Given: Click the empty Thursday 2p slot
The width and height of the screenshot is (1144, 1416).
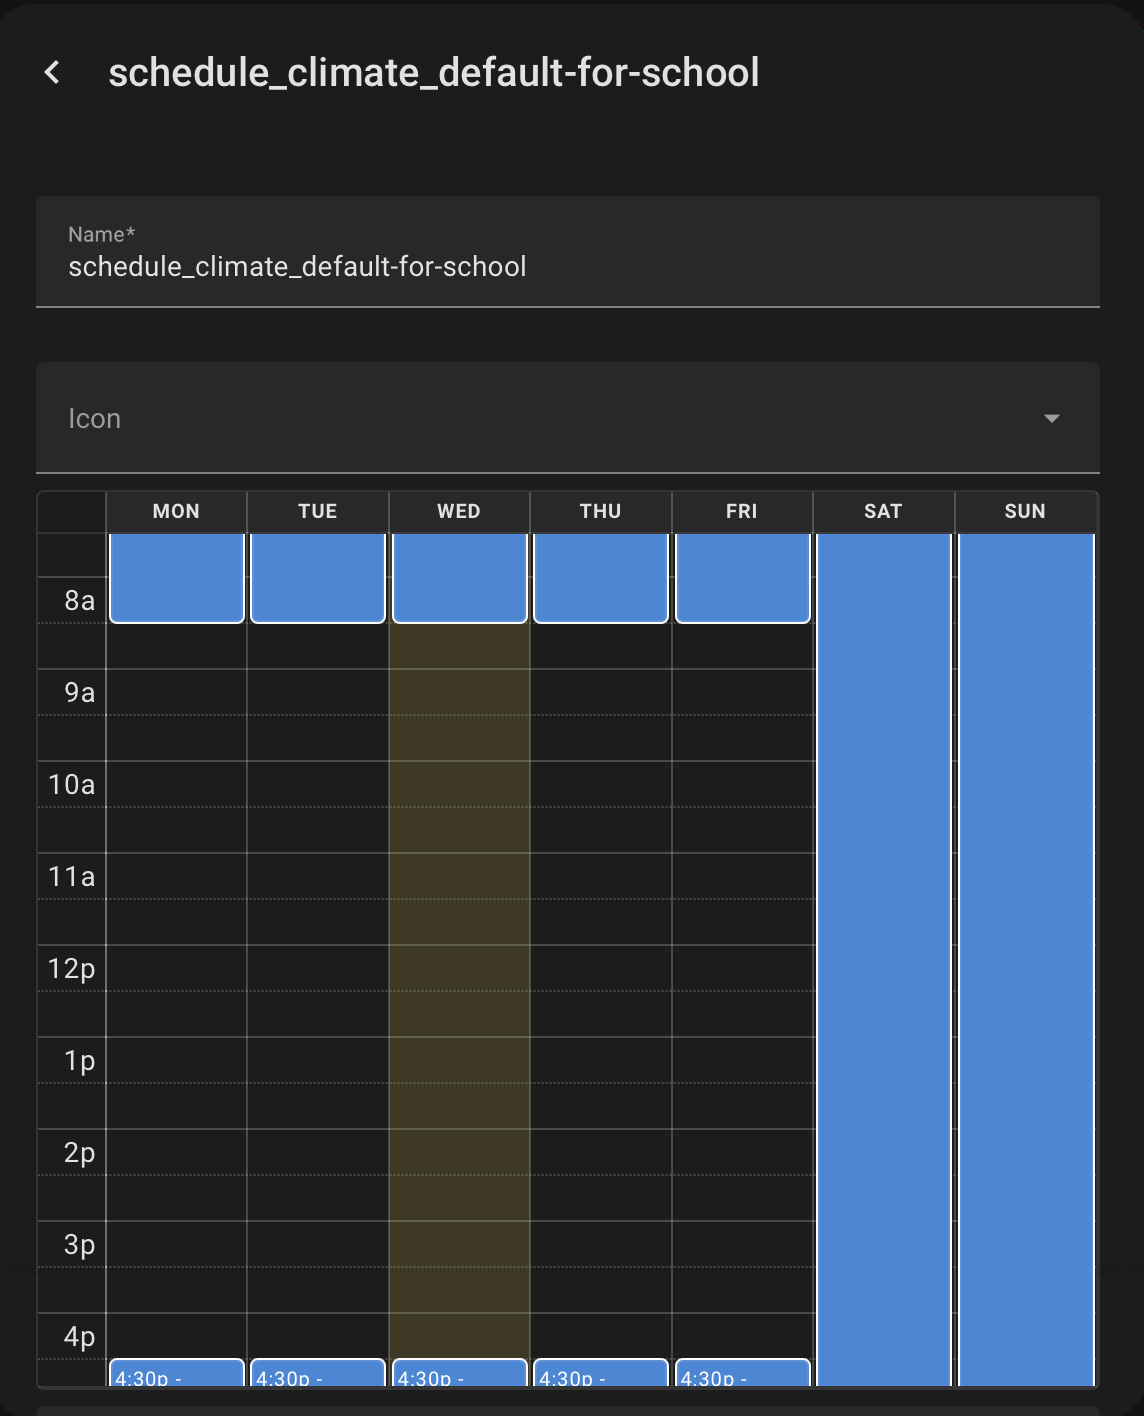Looking at the screenshot, I should [x=601, y=1152].
